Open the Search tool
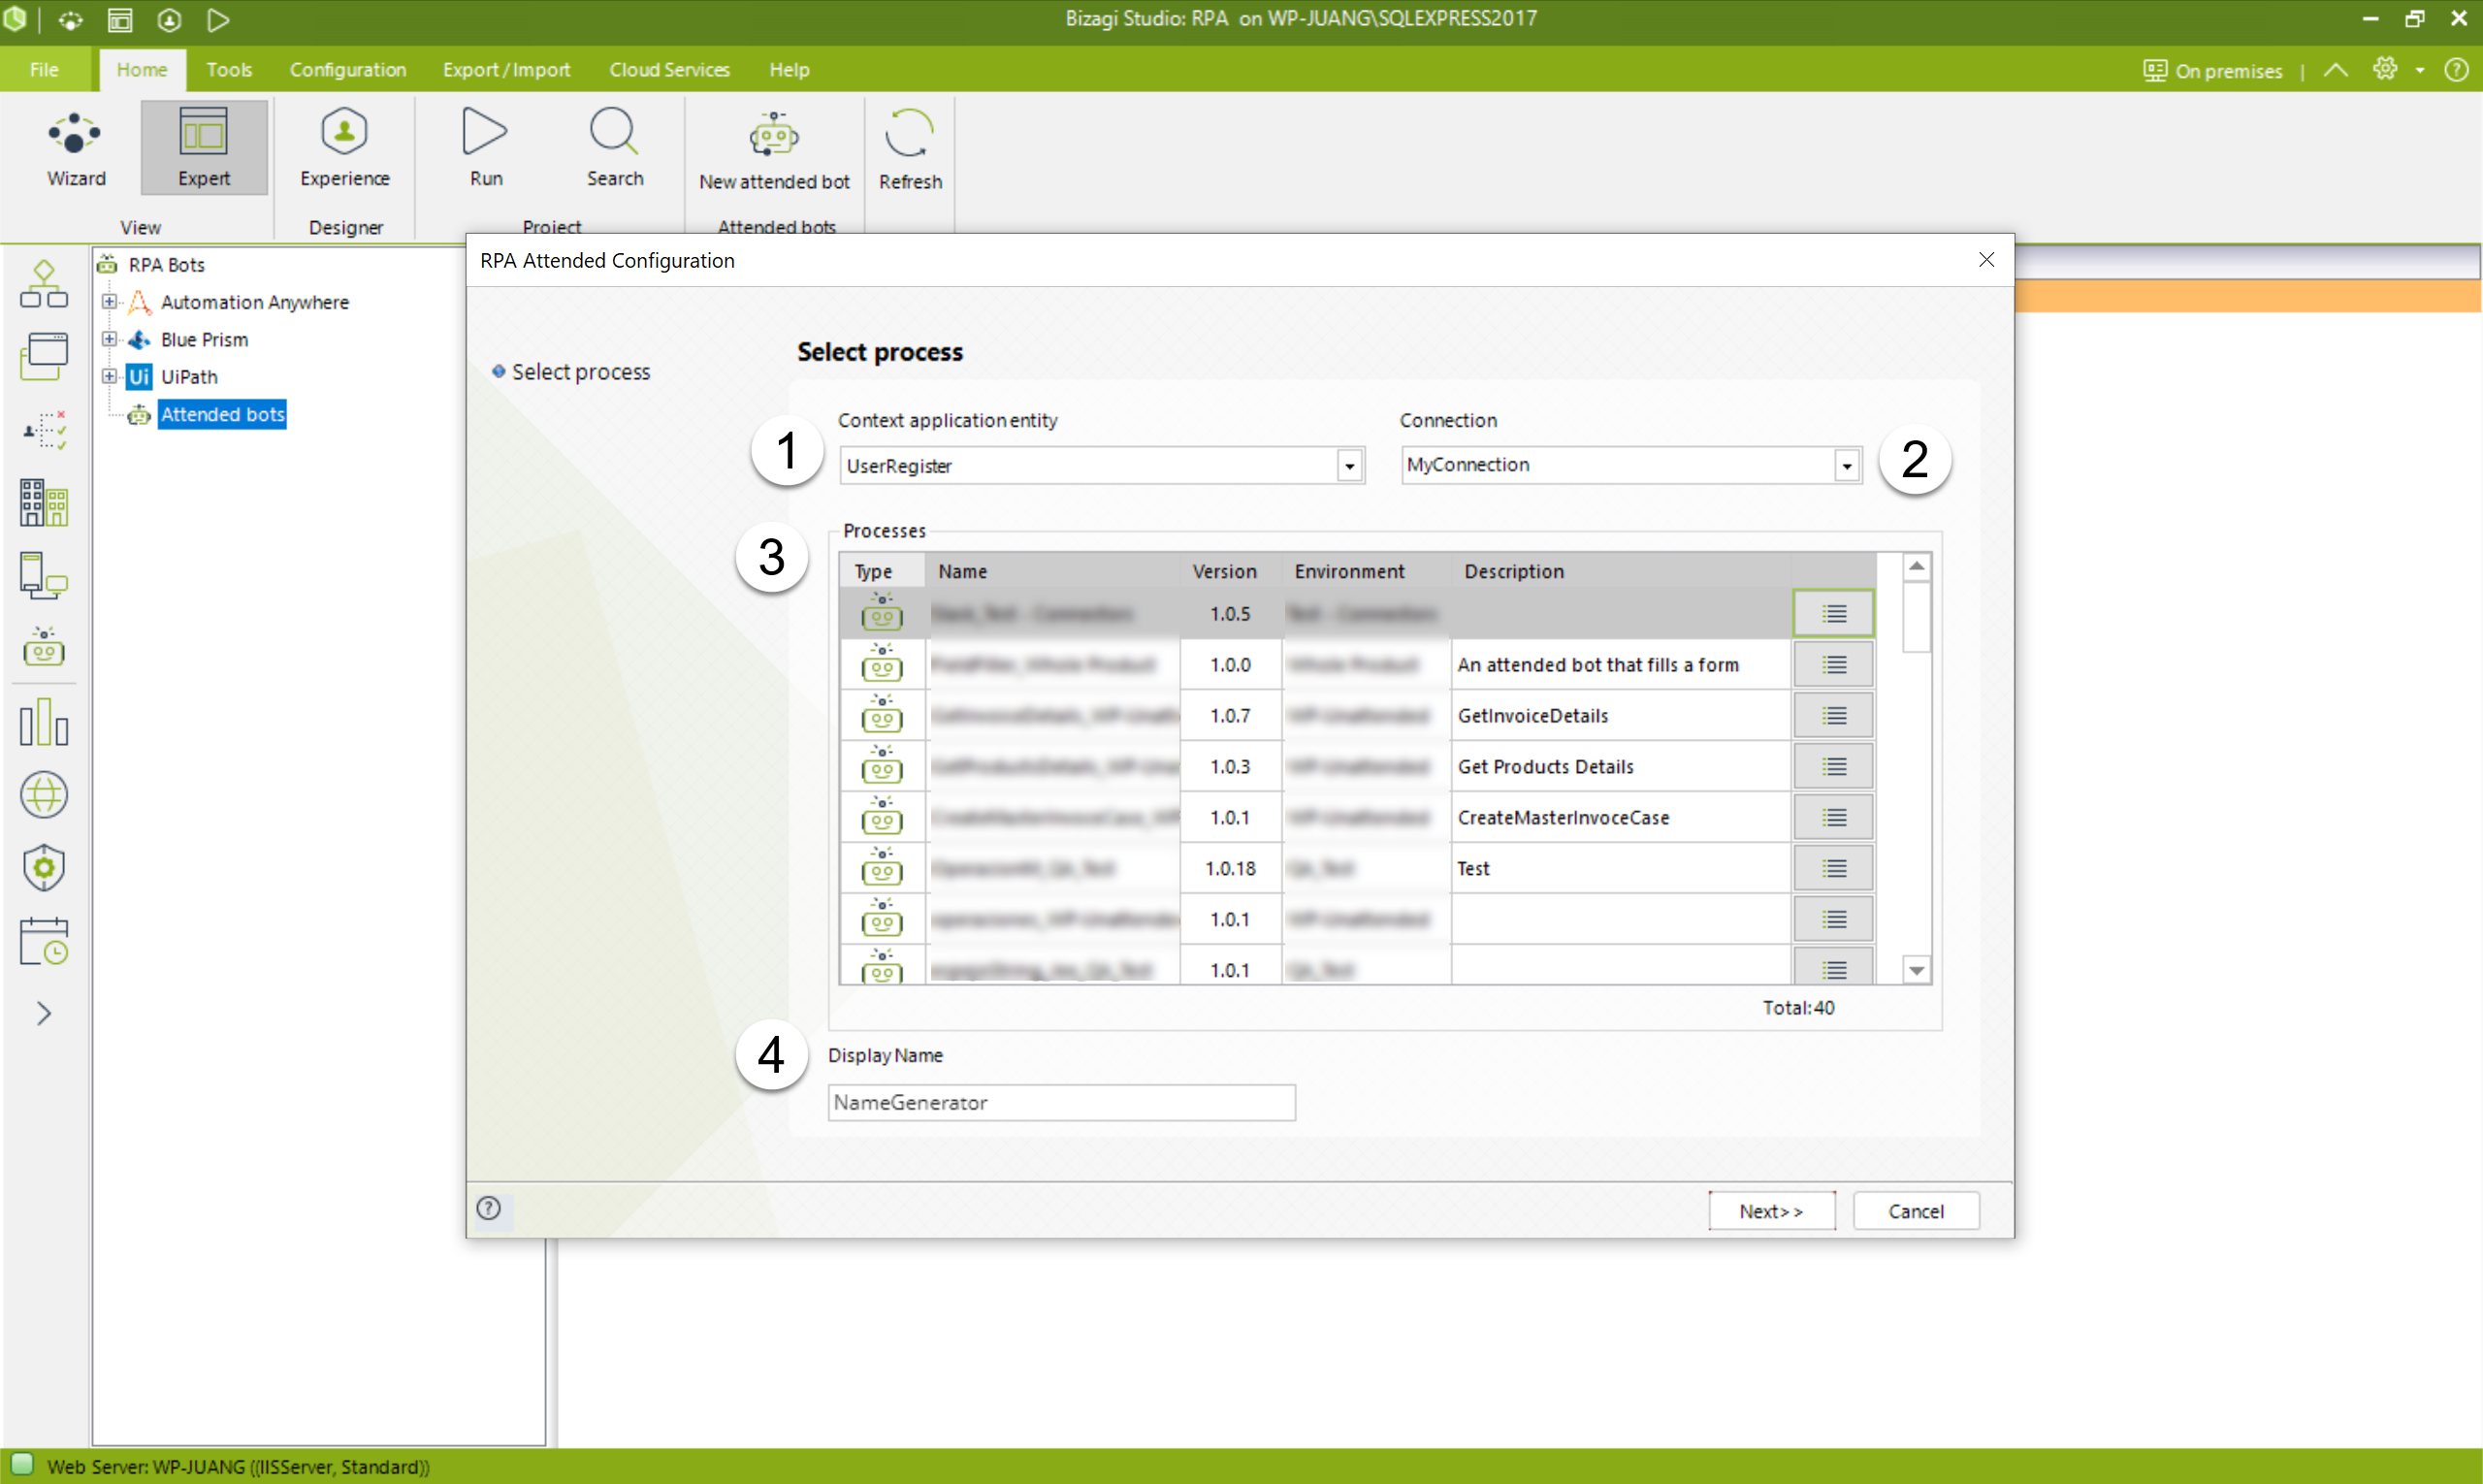The height and width of the screenshot is (1484, 2483). 614,149
